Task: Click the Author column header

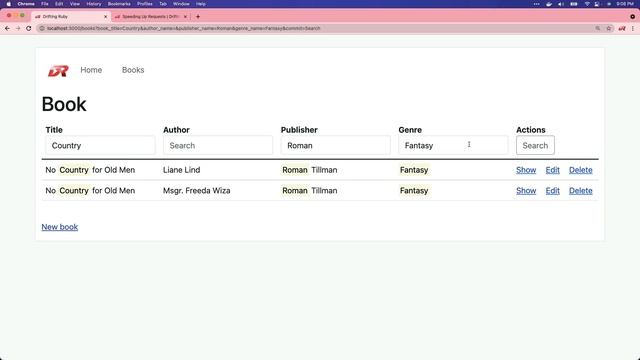Action: coord(176,130)
